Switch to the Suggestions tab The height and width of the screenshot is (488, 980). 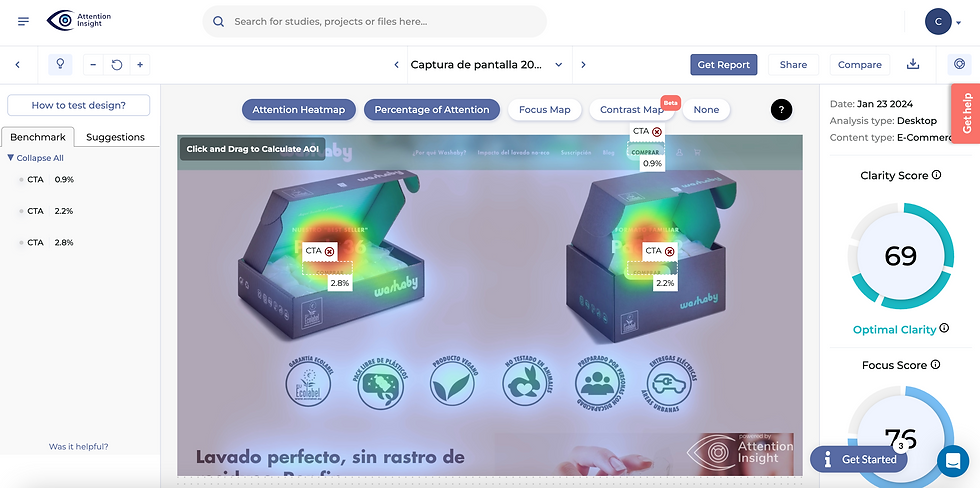(x=115, y=137)
